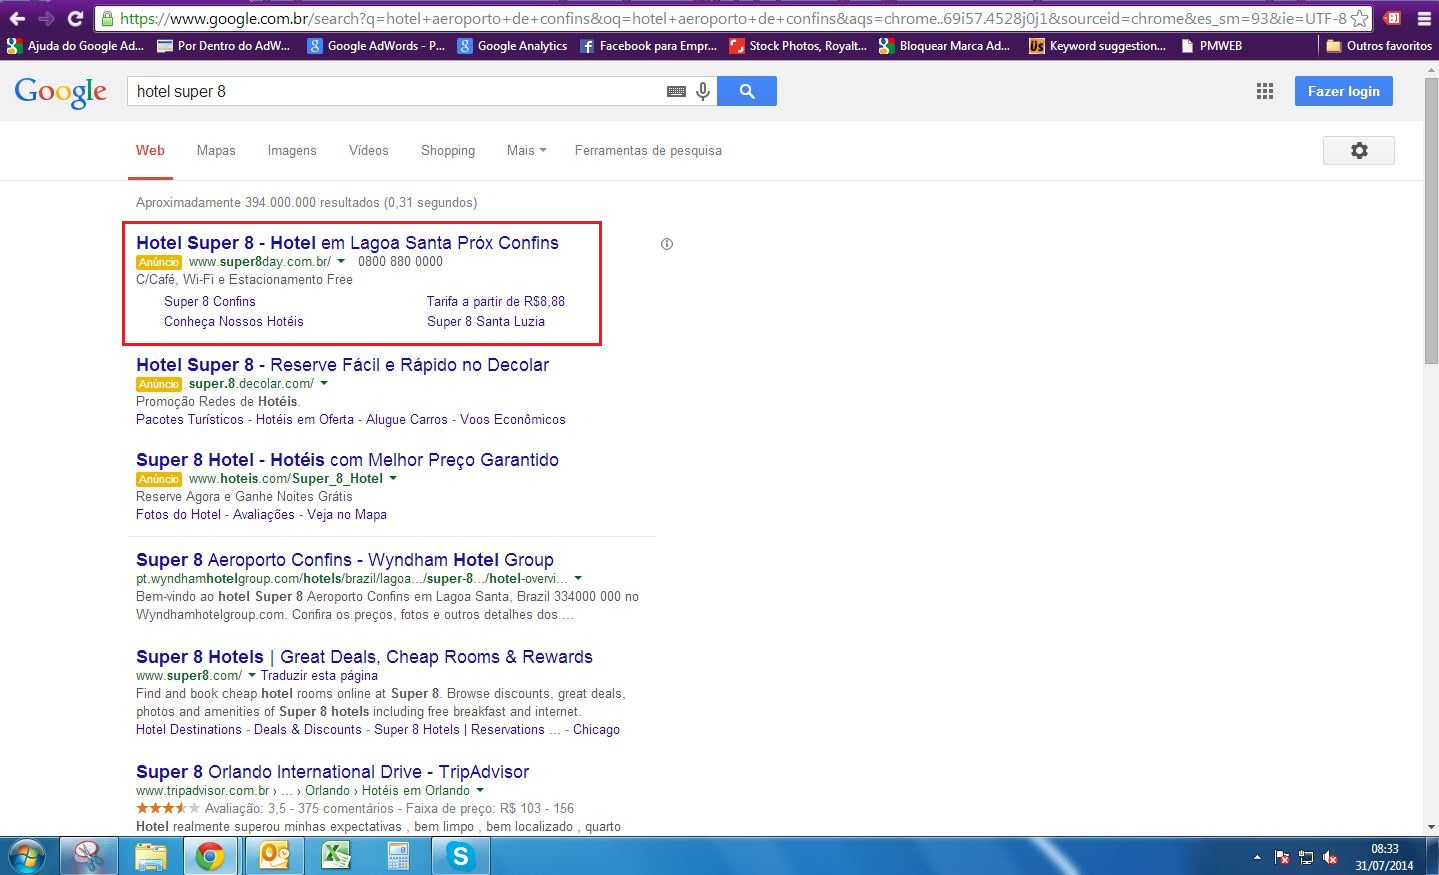Expand the arrow next to www.super8.com
This screenshot has width=1439, height=875.
(x=252, y=676)
